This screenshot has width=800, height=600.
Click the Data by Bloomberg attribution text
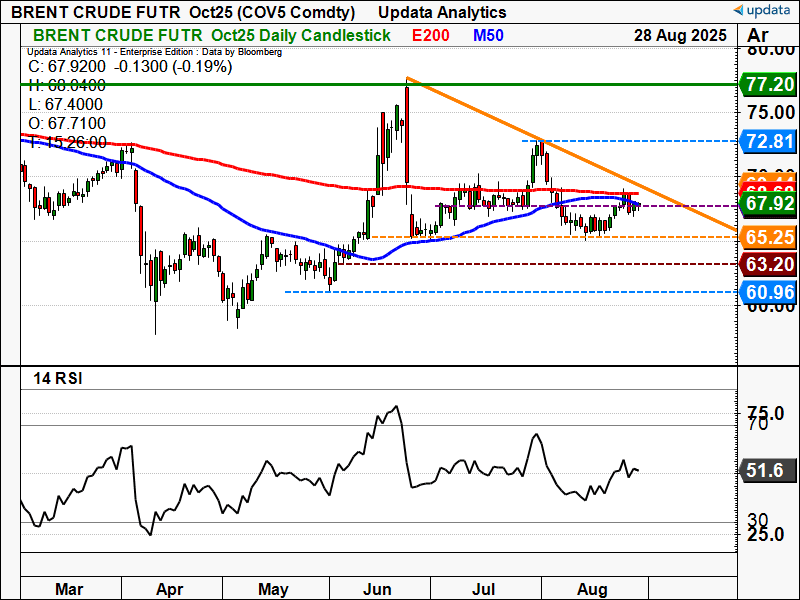[242, 52]
